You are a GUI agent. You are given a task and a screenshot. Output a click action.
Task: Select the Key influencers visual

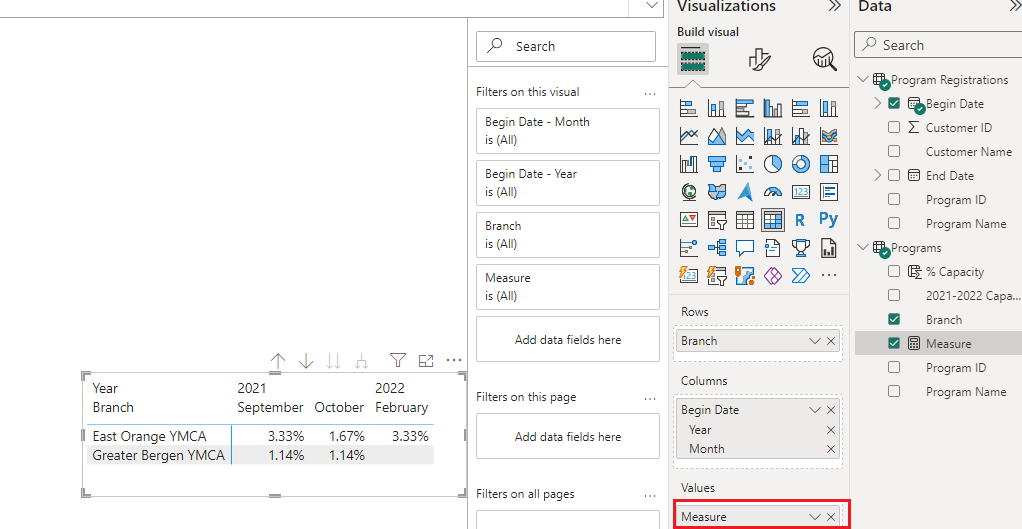tap(689, 248)
